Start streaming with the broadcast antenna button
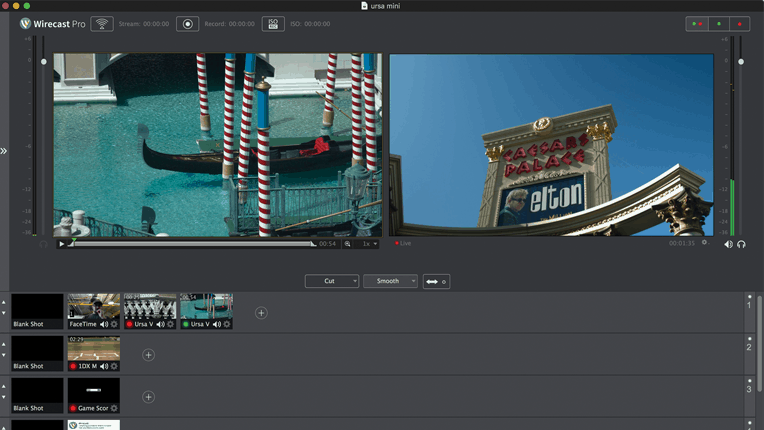 pyautogui.click(x=102, y=24)
